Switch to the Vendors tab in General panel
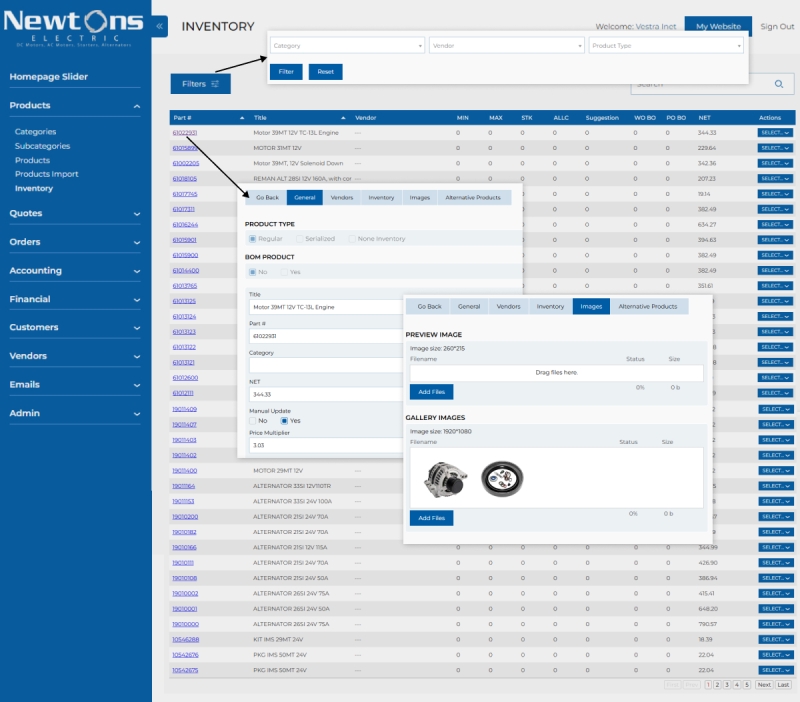800x702 pixels. click(342, 198)
